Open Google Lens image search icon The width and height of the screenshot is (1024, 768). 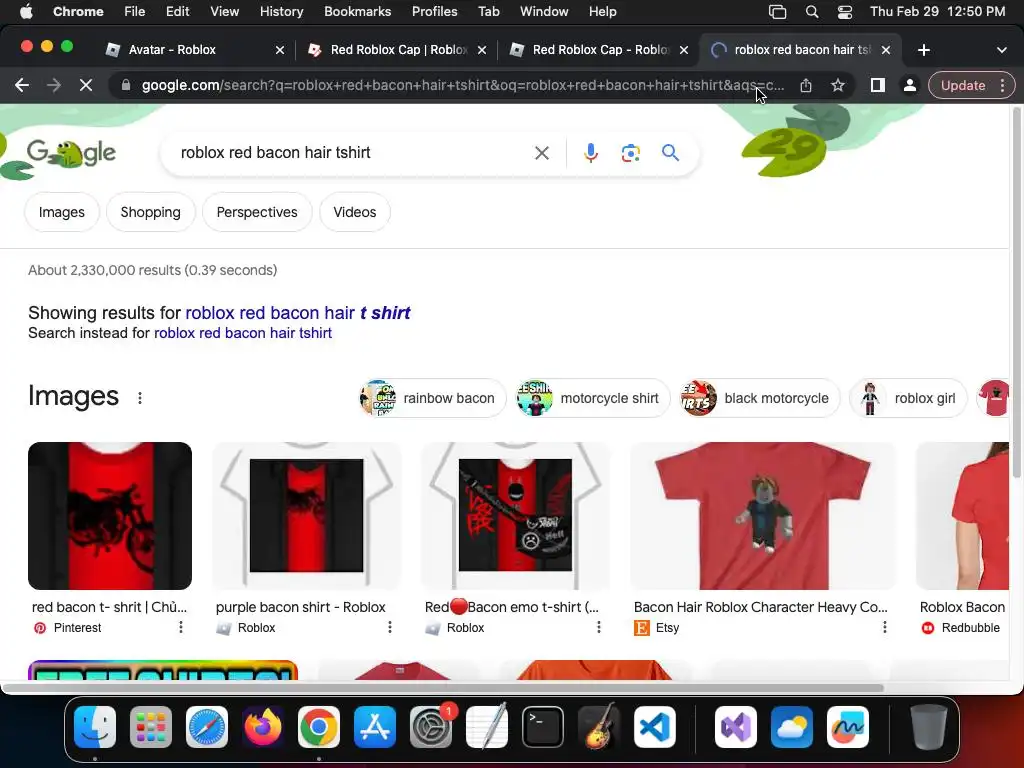tap(630, 153)
